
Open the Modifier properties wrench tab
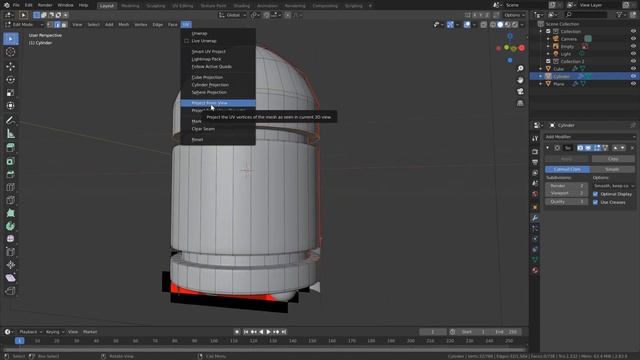pos(535,218)
